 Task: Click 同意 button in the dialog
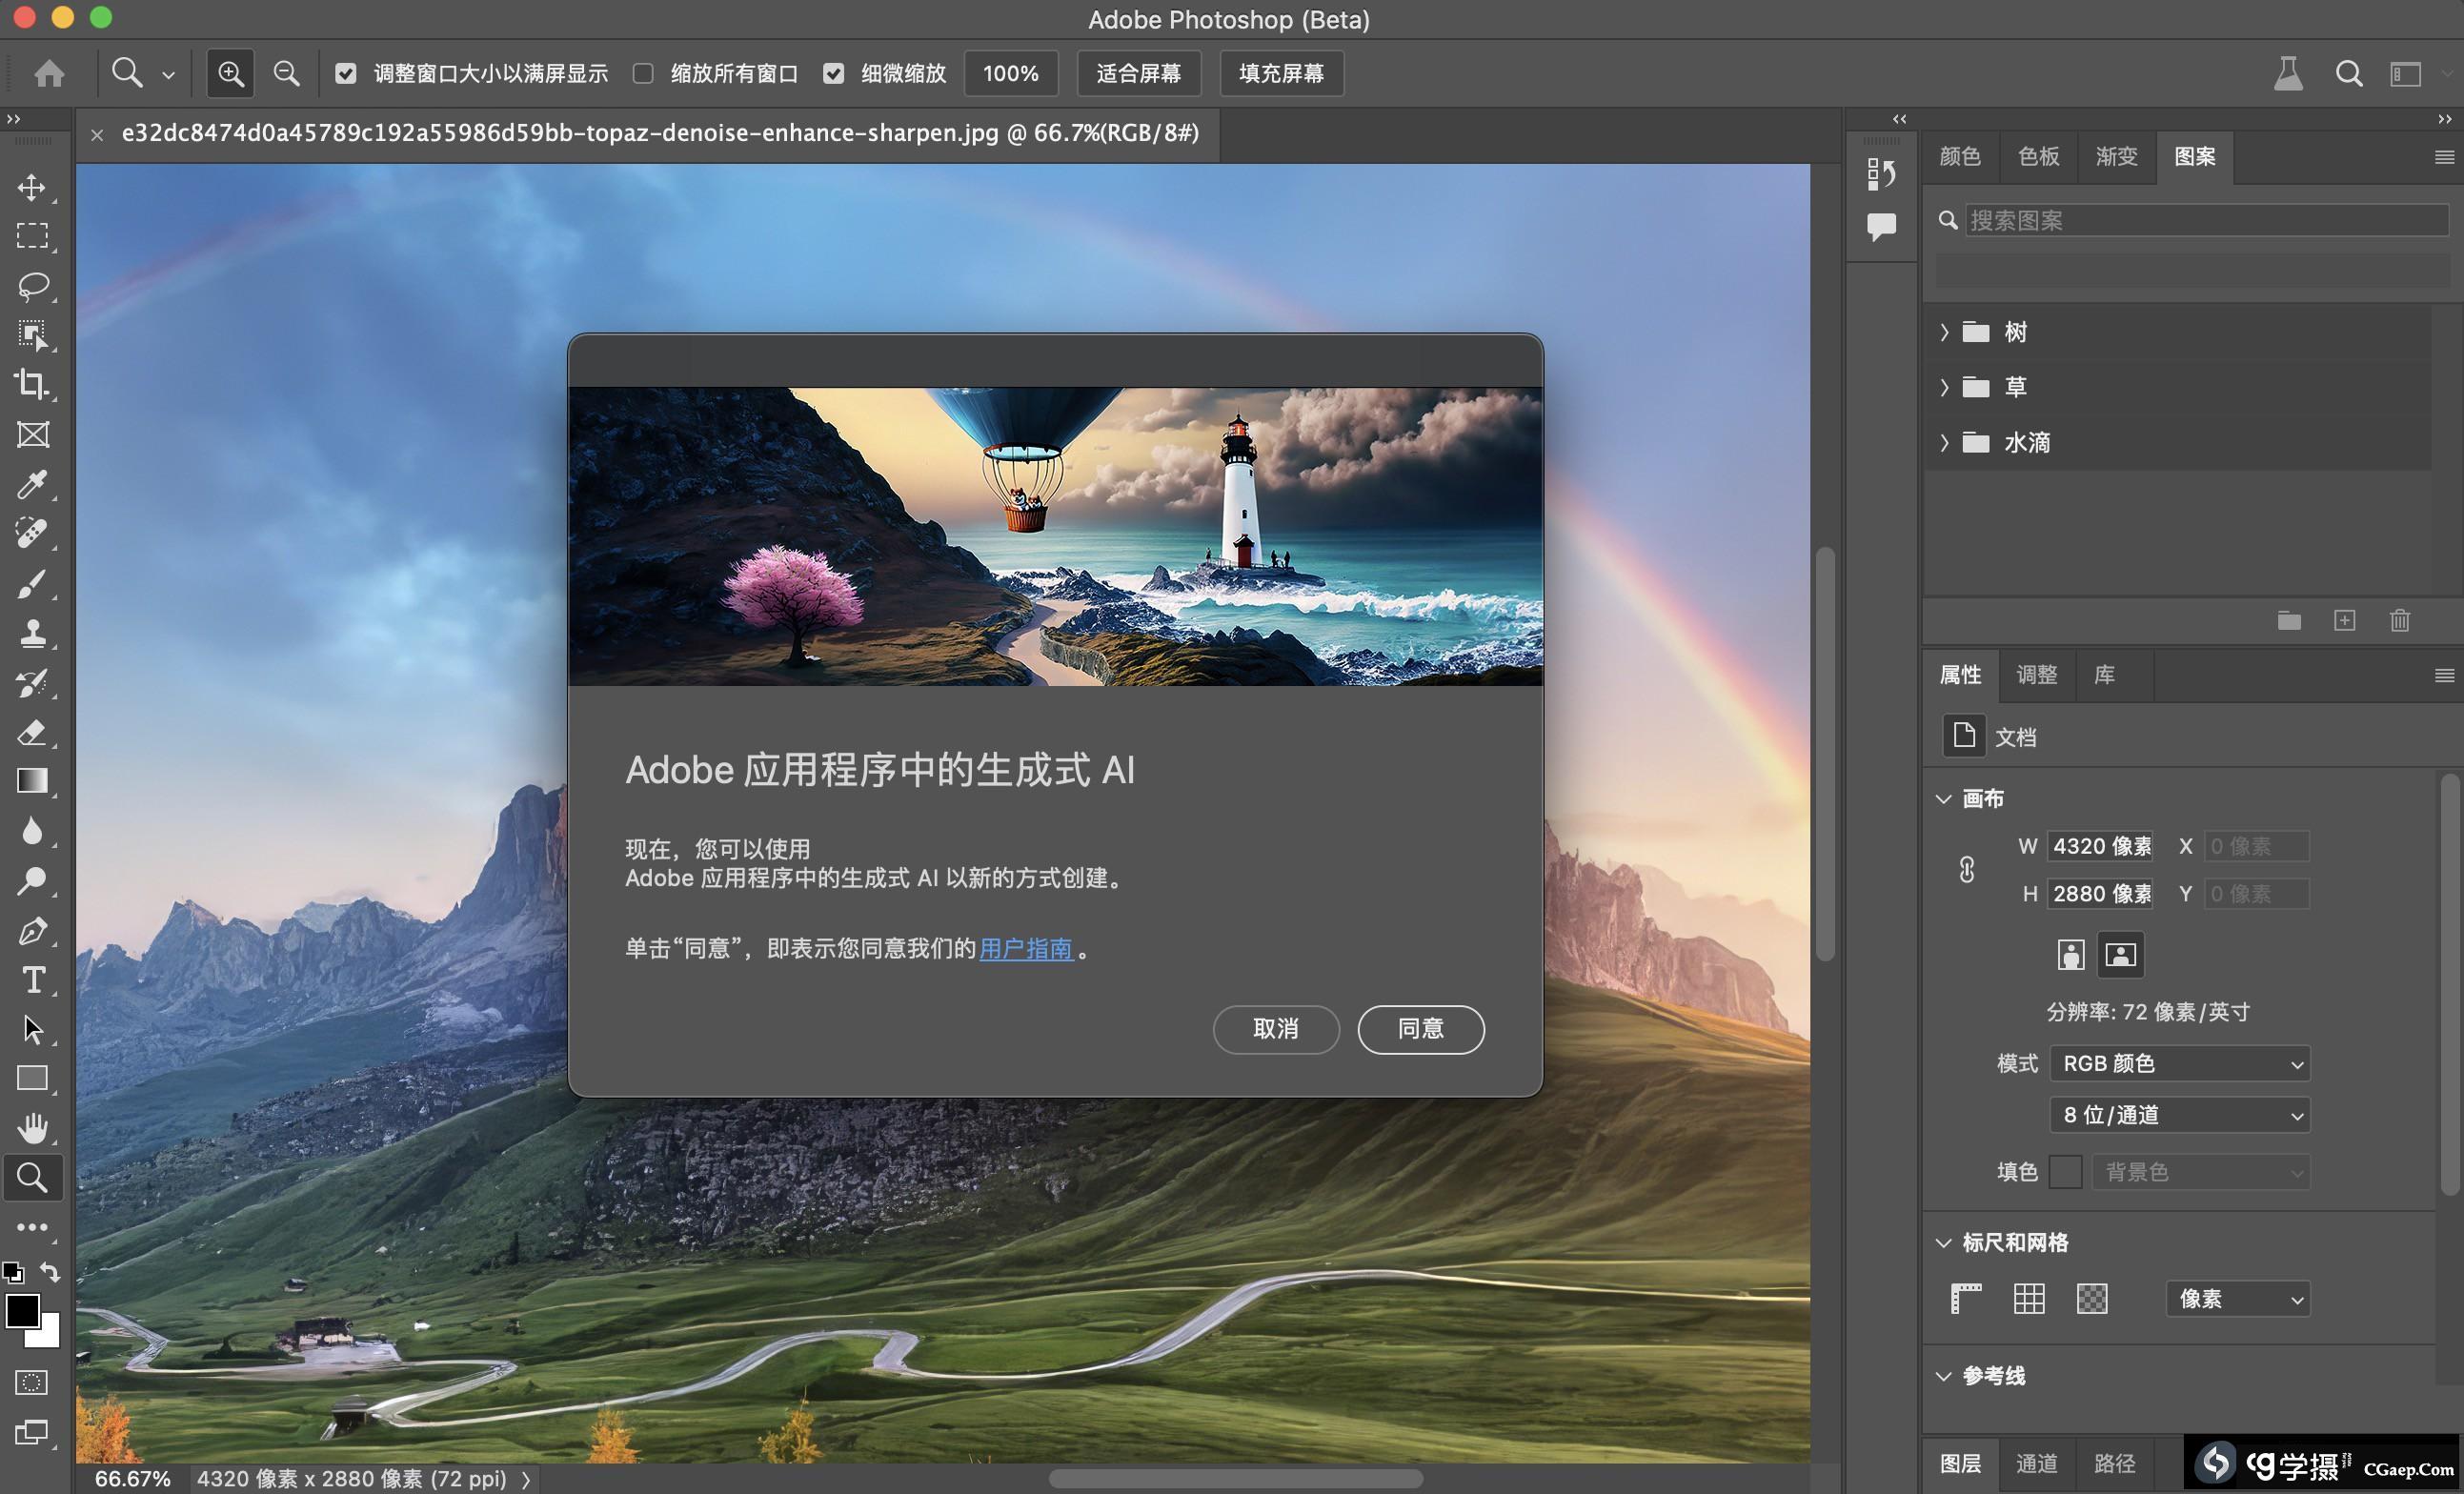click(x=1420, y=1029)
